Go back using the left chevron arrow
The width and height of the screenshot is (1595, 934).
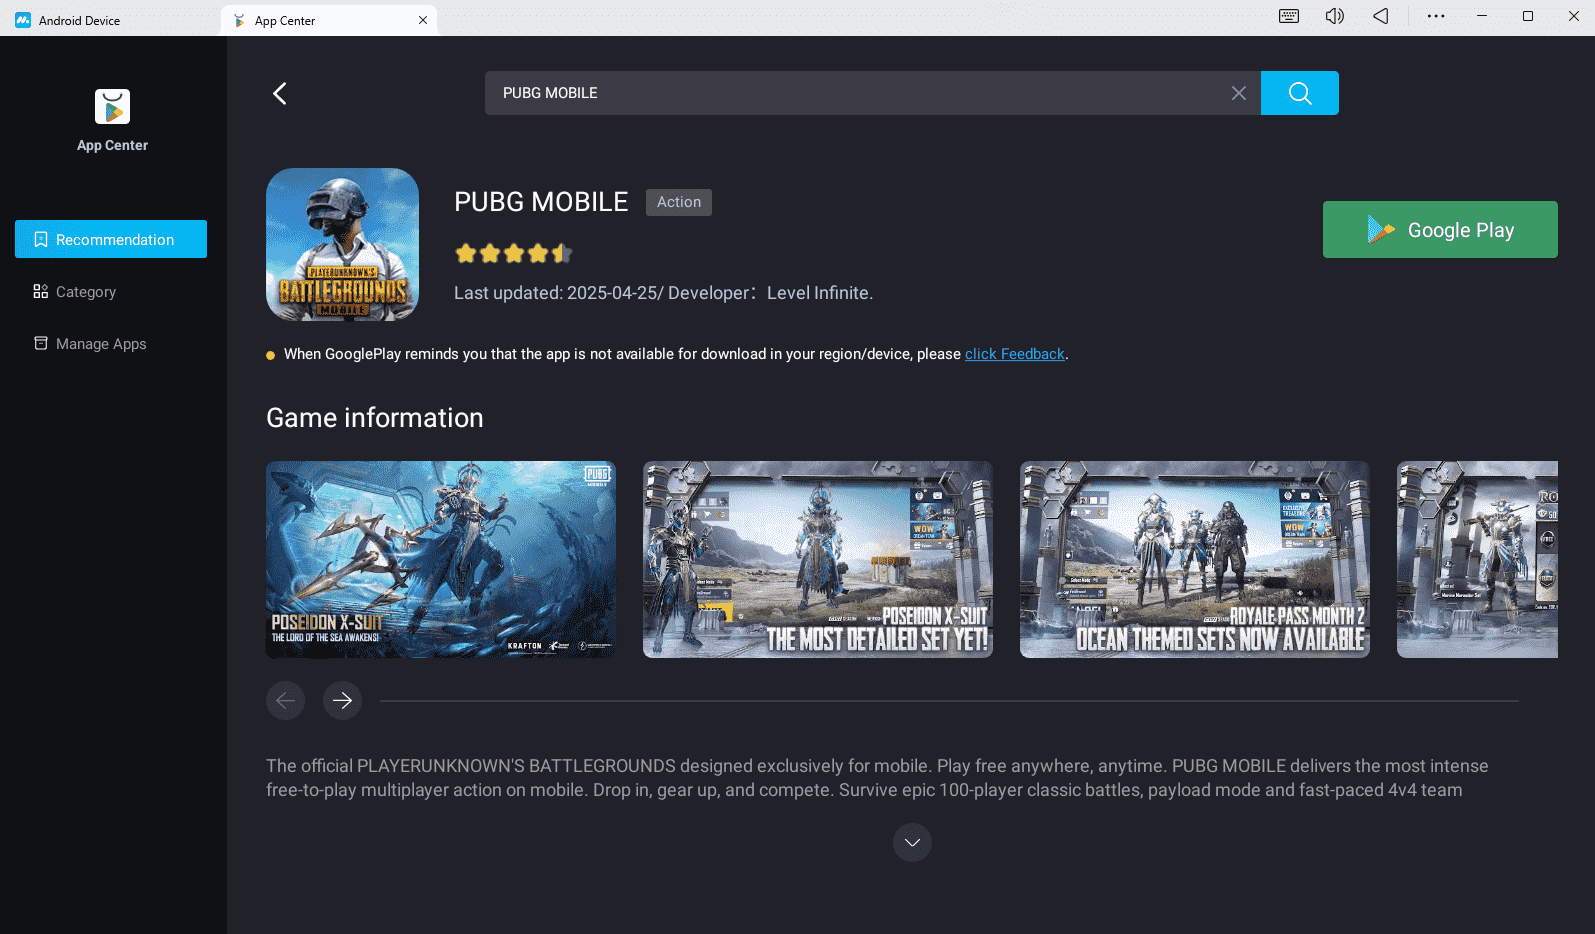280,93
